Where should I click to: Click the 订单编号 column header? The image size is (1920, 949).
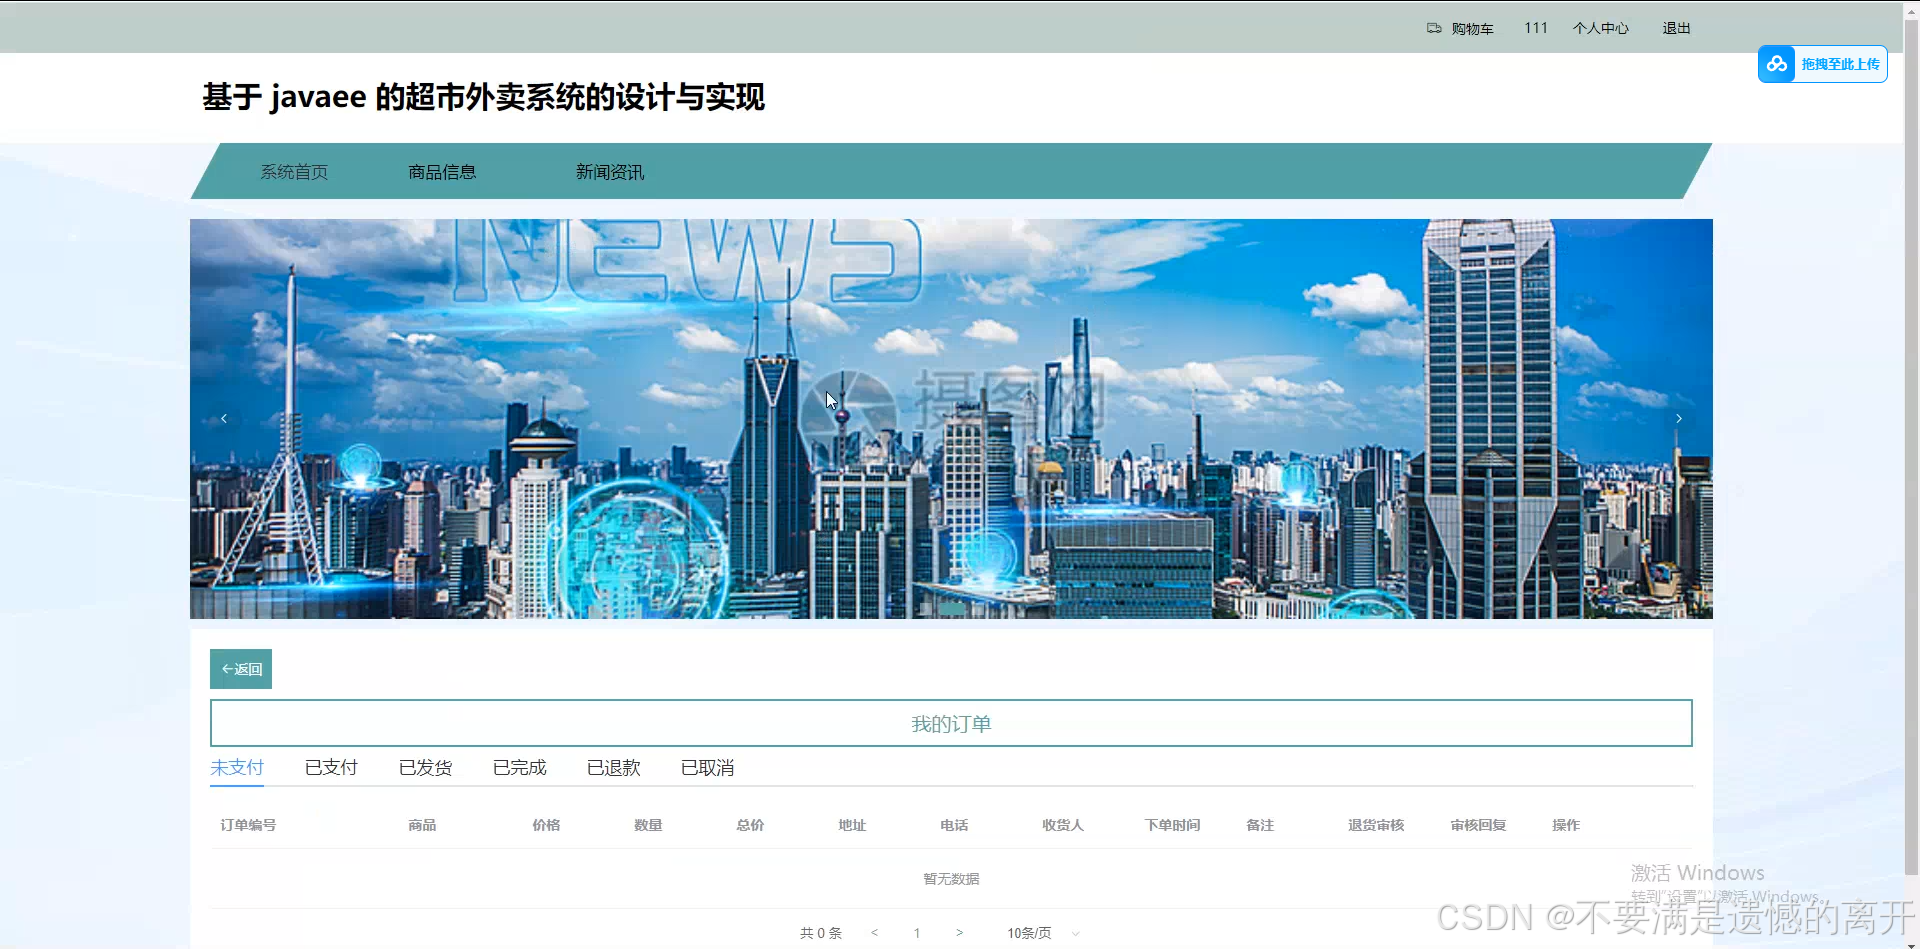tap(248, 825)
